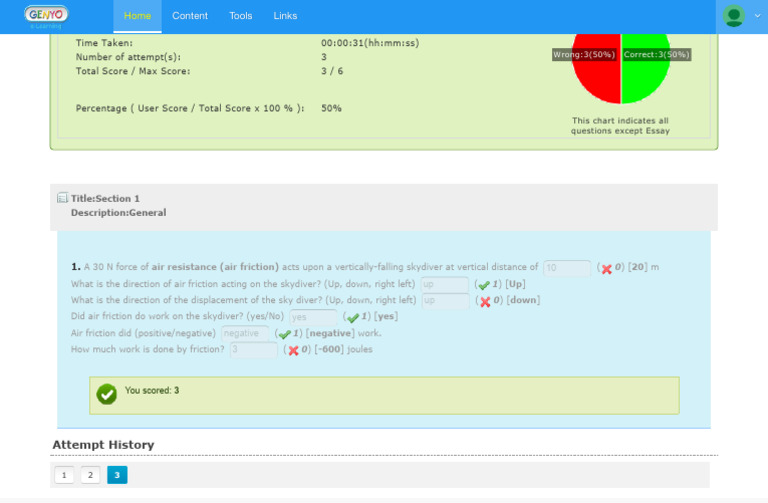The width and height of the screenshot is (768, 503).
Task: Select attempt 3 in Attempt History
Action: pyautogui.click(x=117, y=475)
